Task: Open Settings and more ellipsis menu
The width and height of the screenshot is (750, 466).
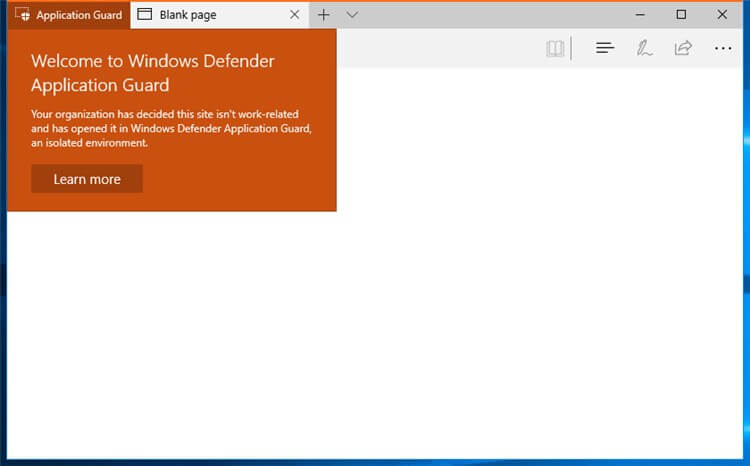Action: [x=723, y=48]
